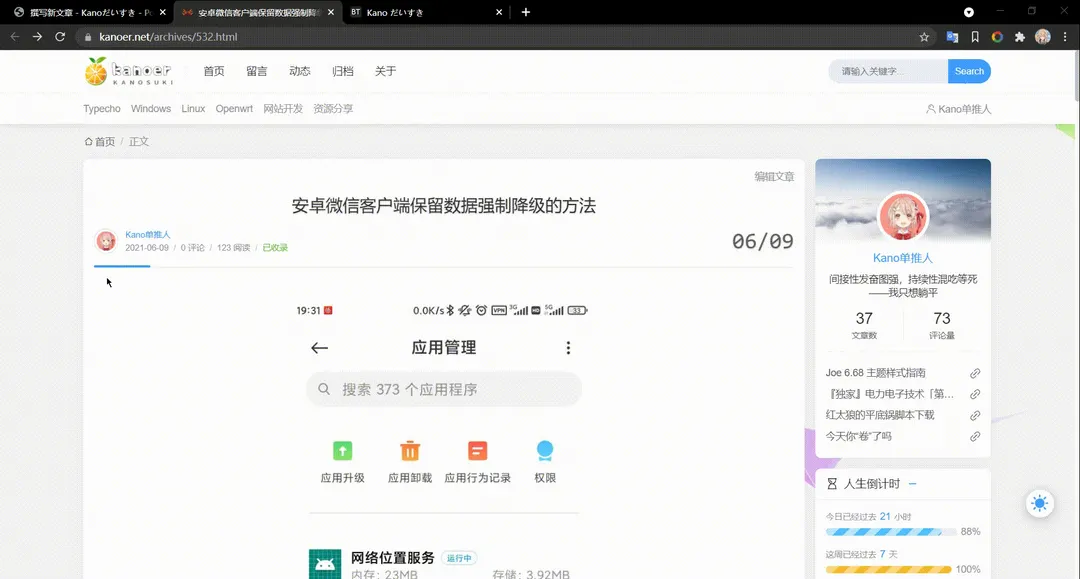Open the tab search dropdown arrow
Screen dimensions: 1080x579
pos(968,12)
